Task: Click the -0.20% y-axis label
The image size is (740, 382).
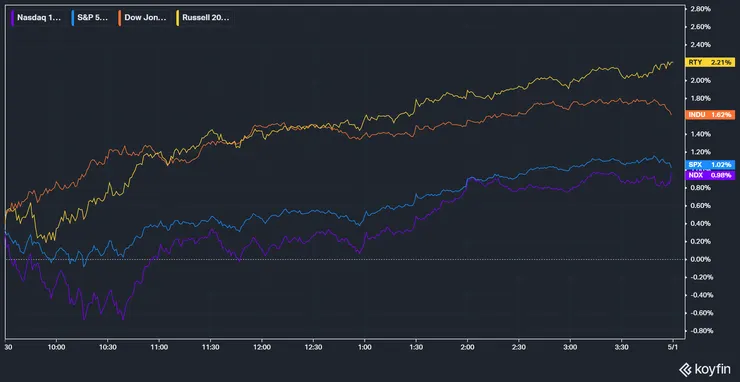Action: point(701,277)
